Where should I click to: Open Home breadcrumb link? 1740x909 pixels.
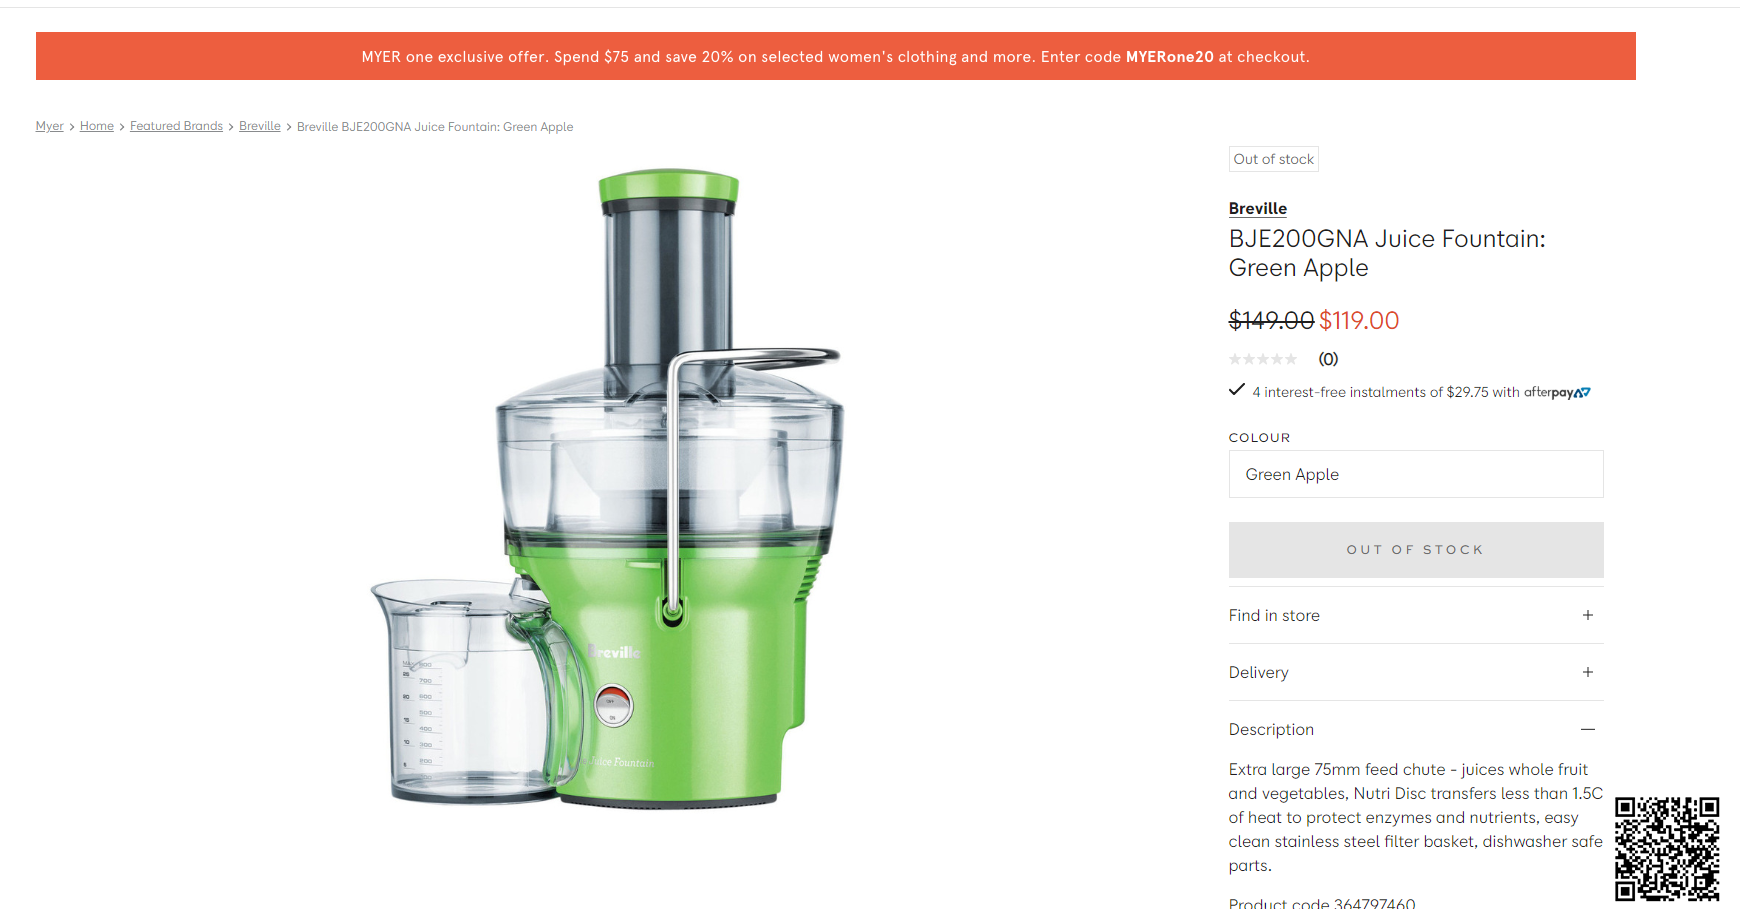click(97, 126)
